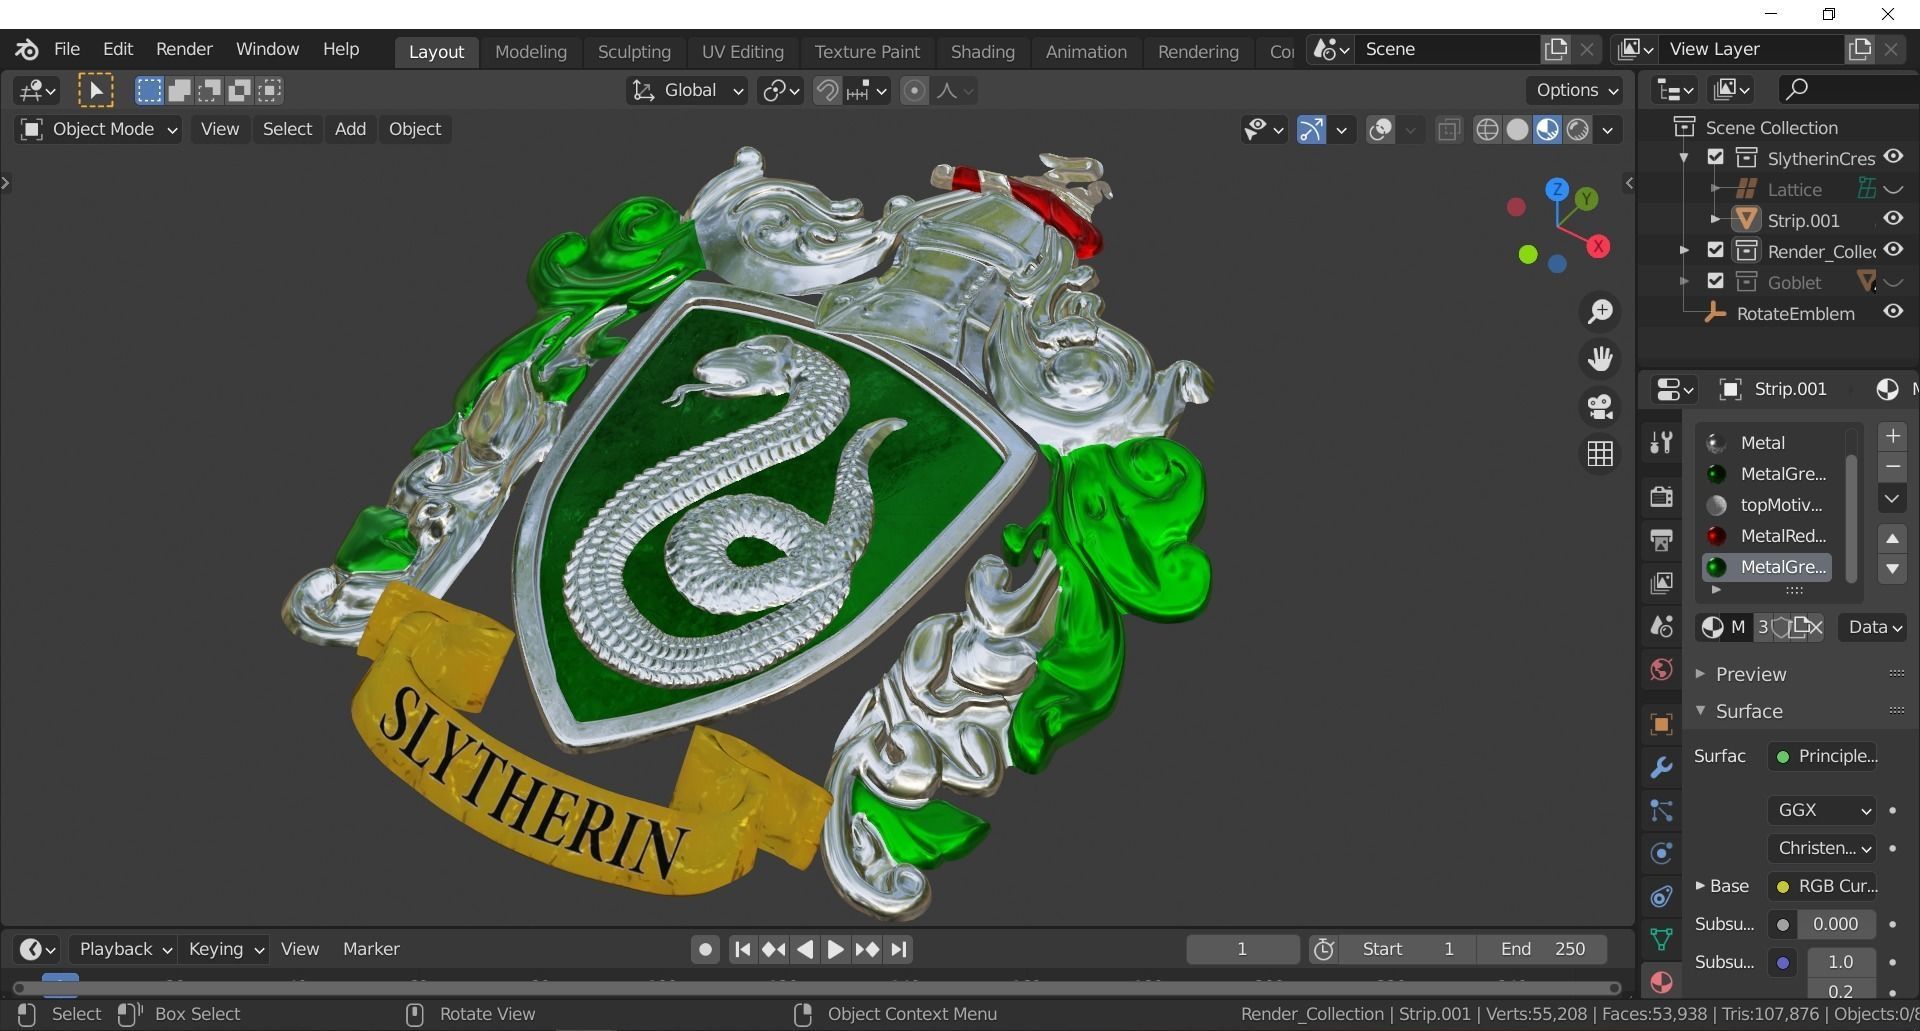Open the Scene properties tab
Viewport: 1920px width, 1031px height.
(x=1661, y=627)
